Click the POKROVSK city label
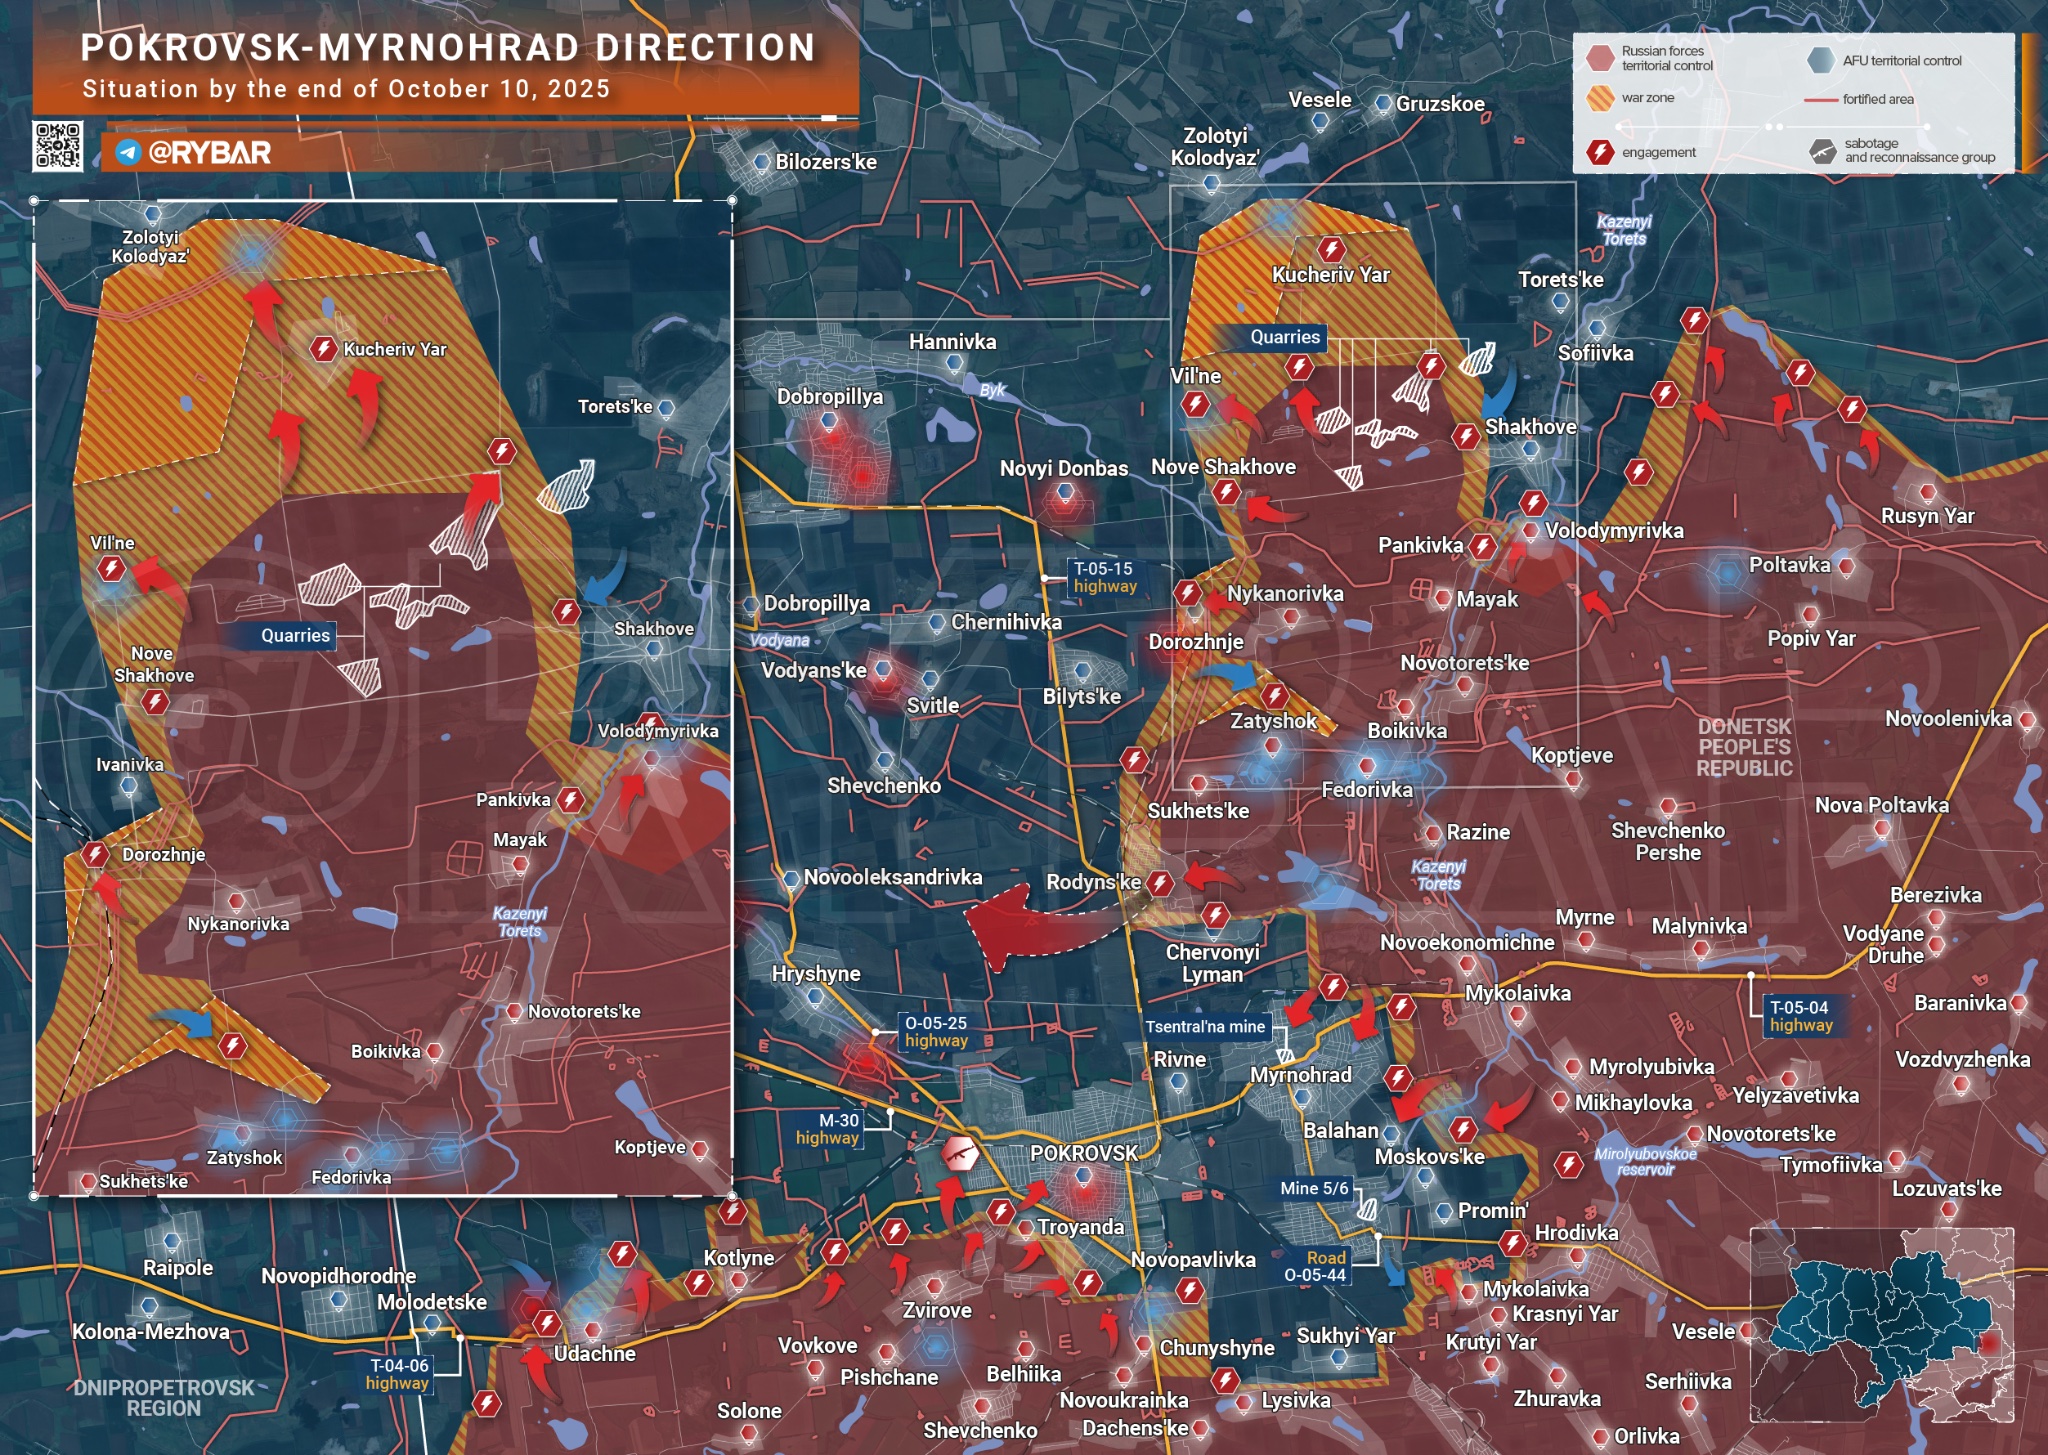Screen dimensions: 2048x1455 pyautogui.click(x=1084, y=1153)
